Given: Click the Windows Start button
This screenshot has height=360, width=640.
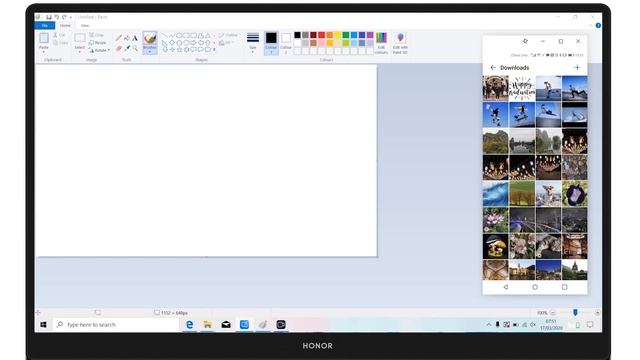Looking at the screenshot, I should tap(43, 324).
